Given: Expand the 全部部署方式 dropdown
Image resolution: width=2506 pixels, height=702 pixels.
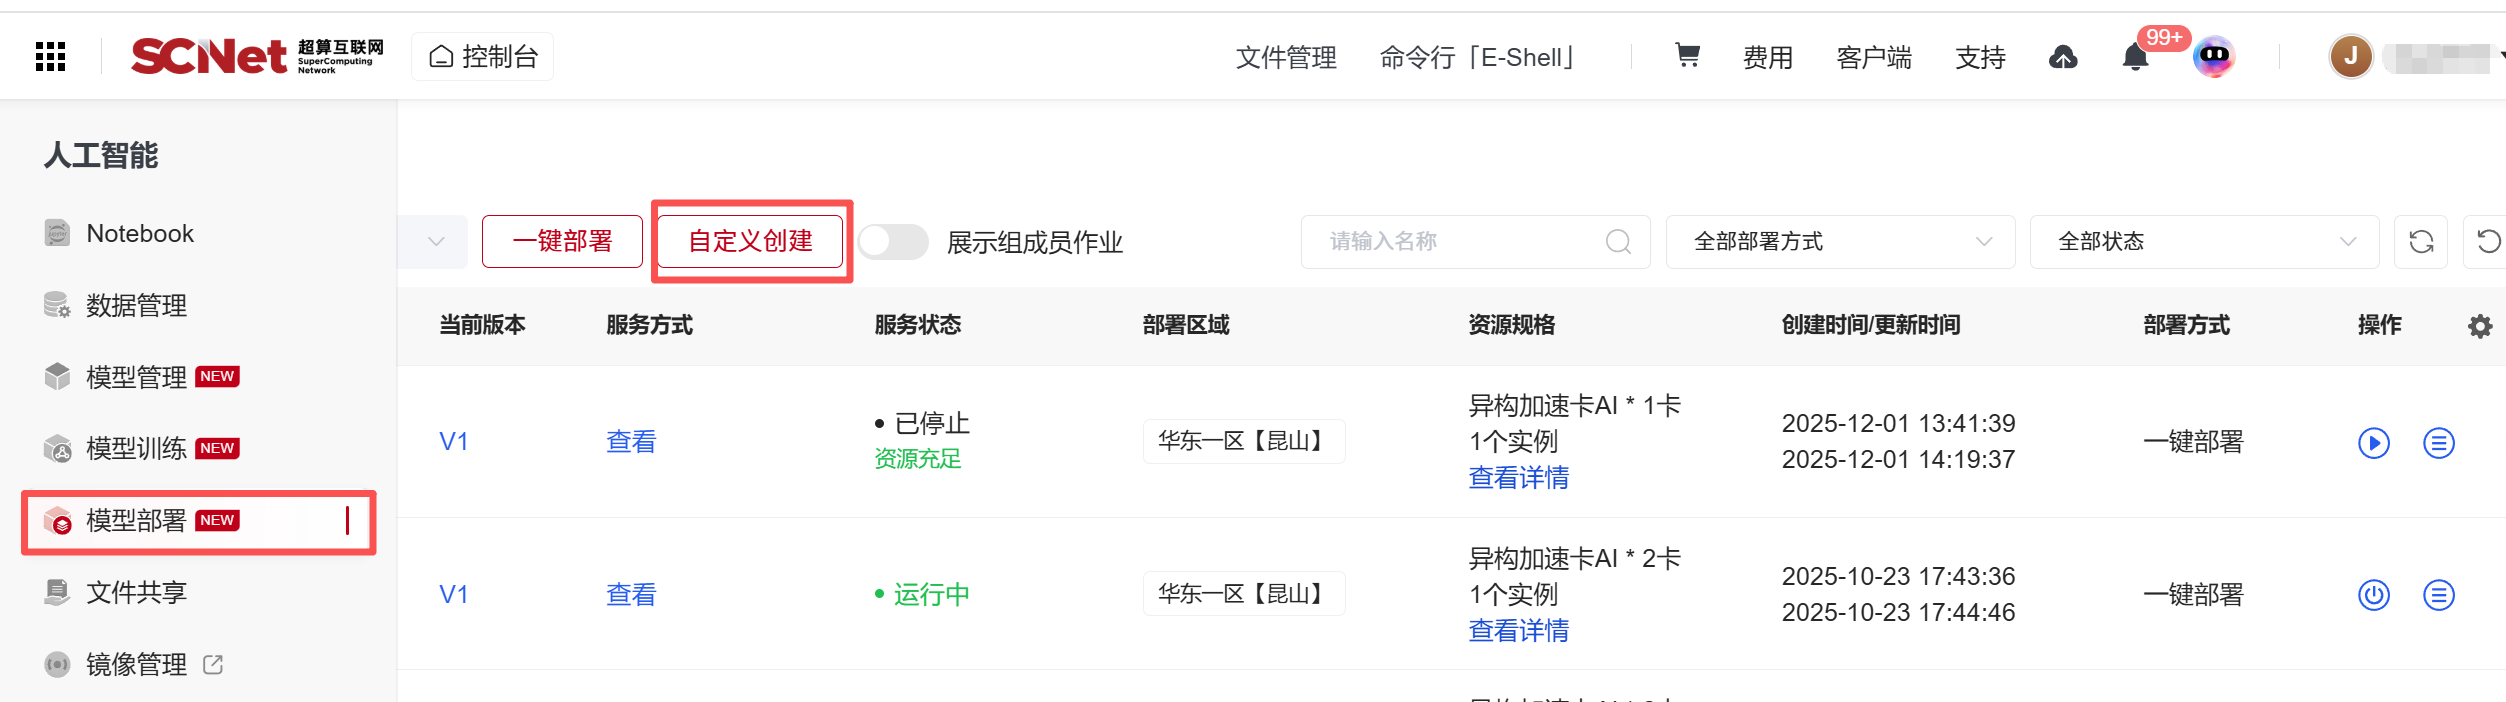Looking at the screenshot, I should 1840,242.
